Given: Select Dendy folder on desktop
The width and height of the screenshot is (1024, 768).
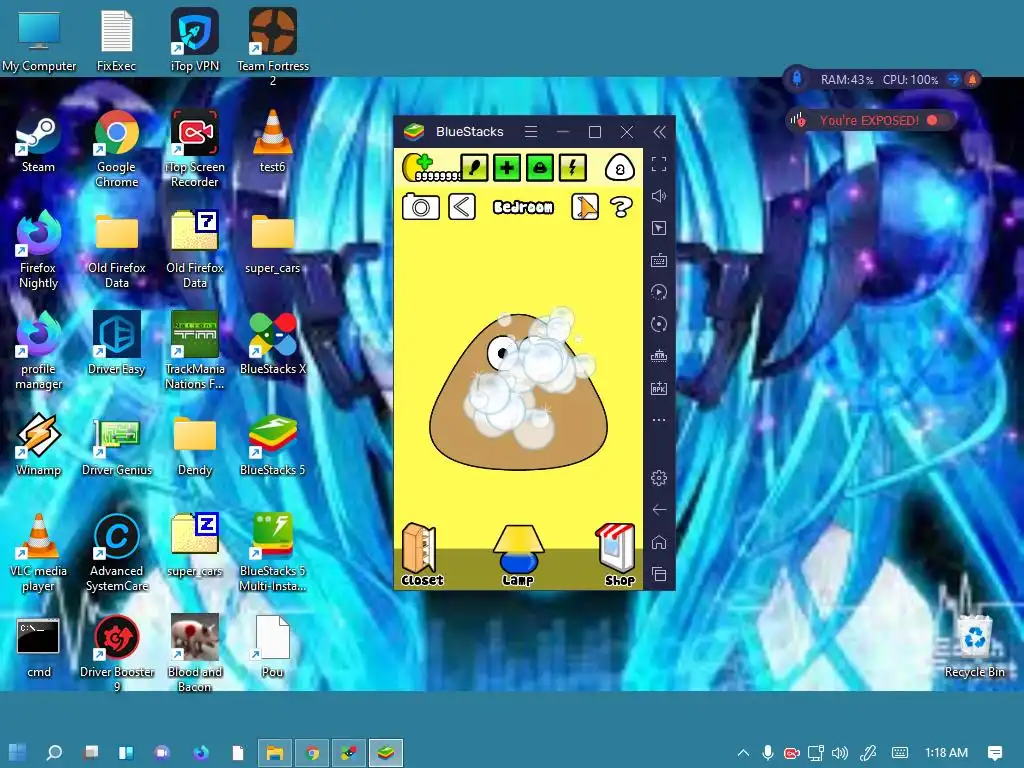Looking at the screenshot, I should 195,445.
